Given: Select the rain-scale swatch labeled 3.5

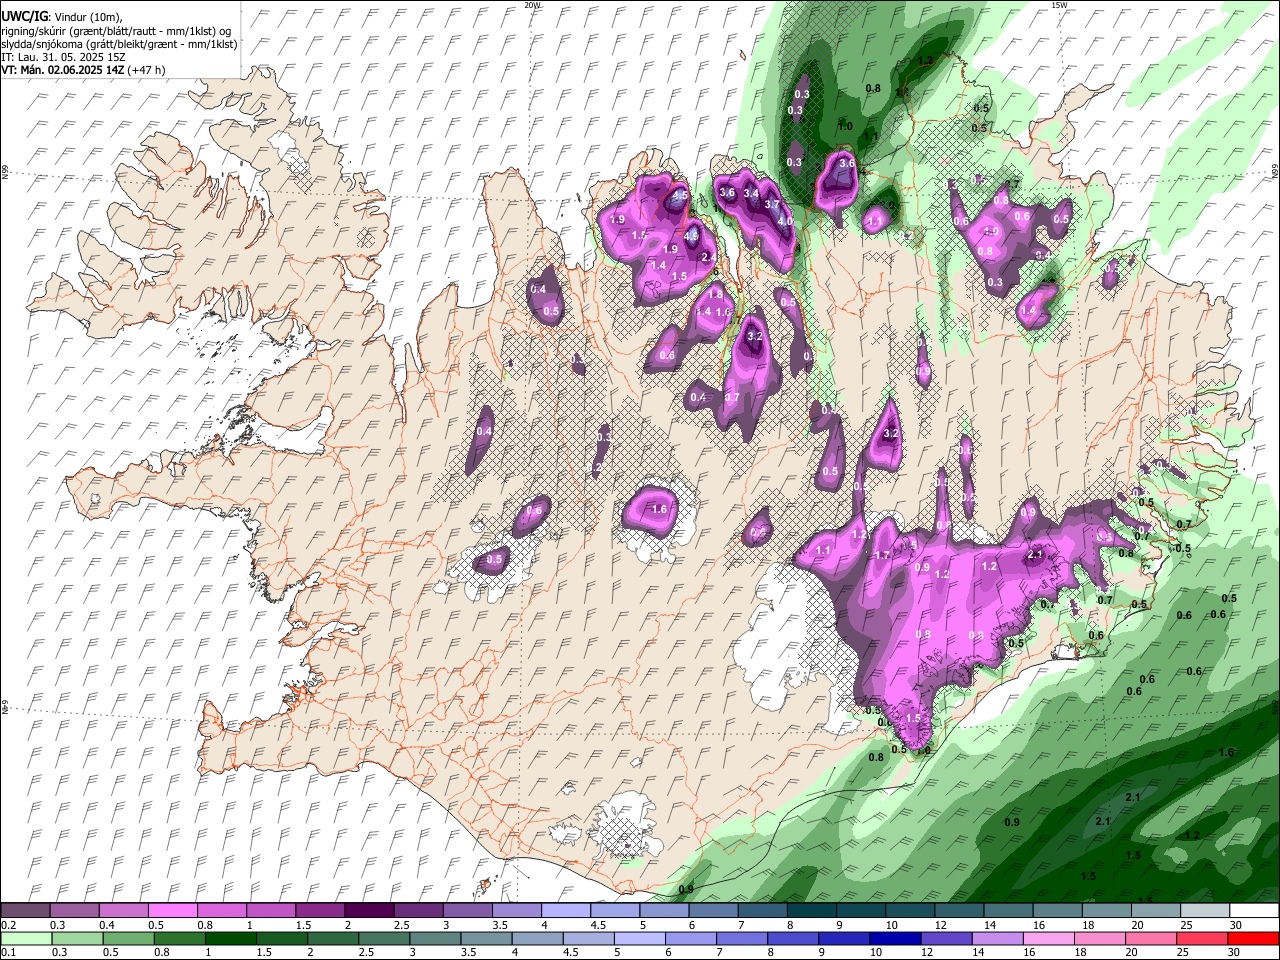Looking at the screenshot, I should (486, 939).
